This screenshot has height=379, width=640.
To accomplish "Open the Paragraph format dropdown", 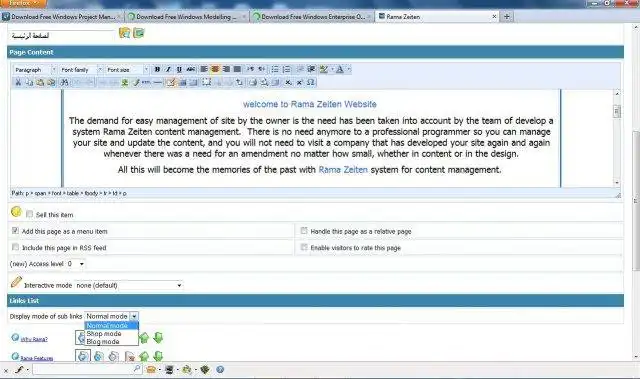I will tap(35, 70).
